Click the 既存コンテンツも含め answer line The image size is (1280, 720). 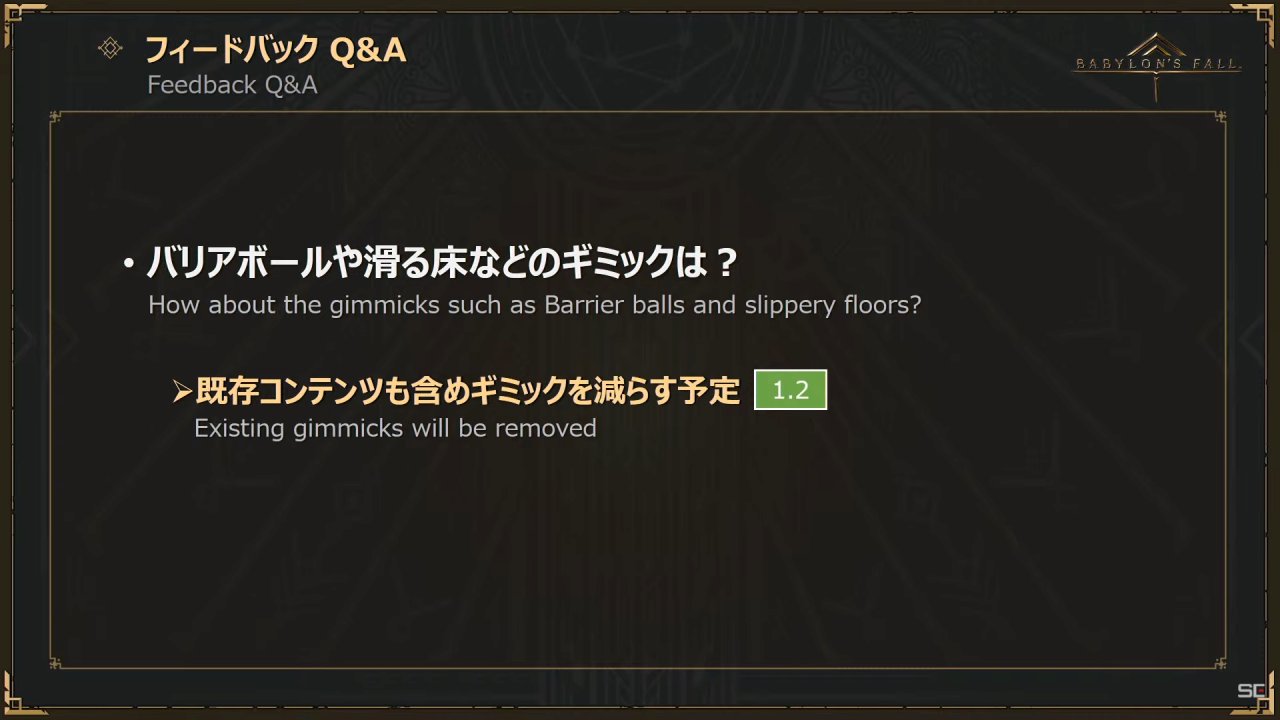(x=467, y=391)
